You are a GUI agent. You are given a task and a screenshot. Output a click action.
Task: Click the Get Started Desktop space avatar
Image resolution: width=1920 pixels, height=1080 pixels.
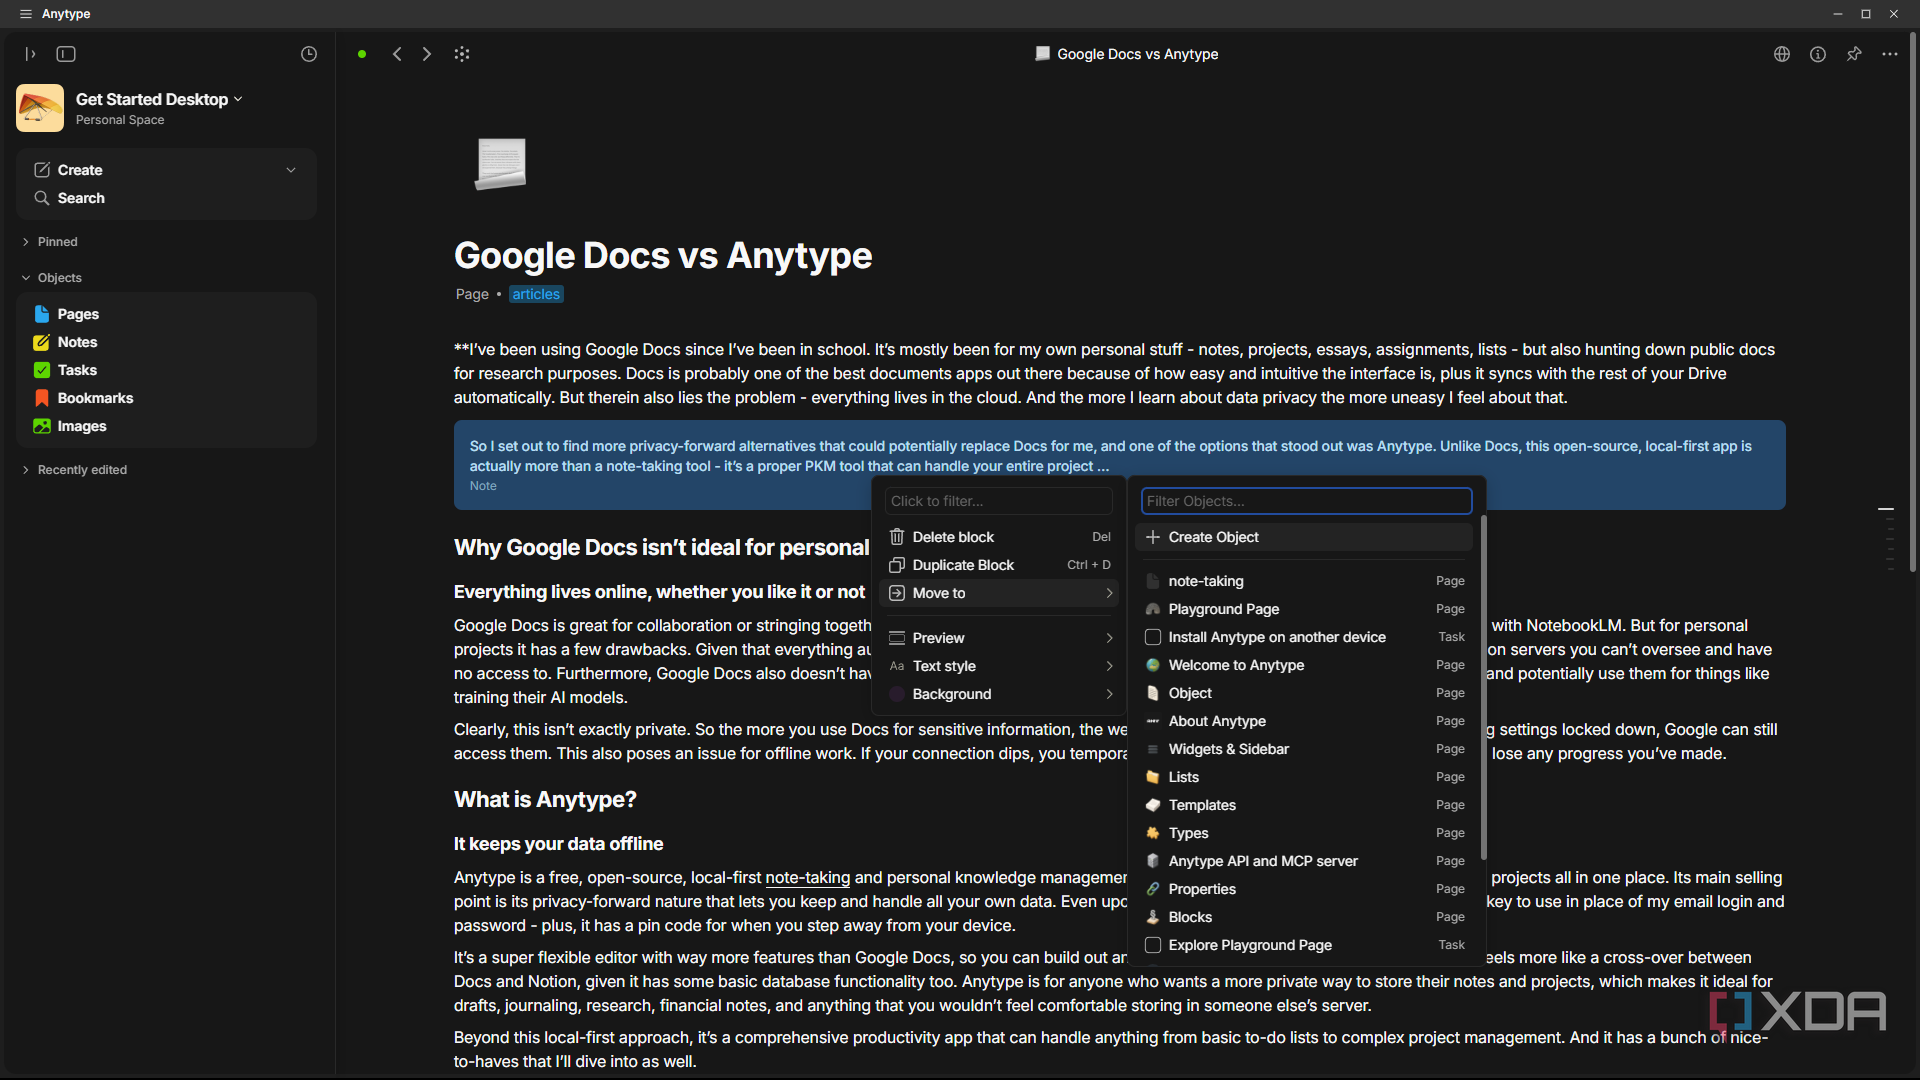click(40, 108)
